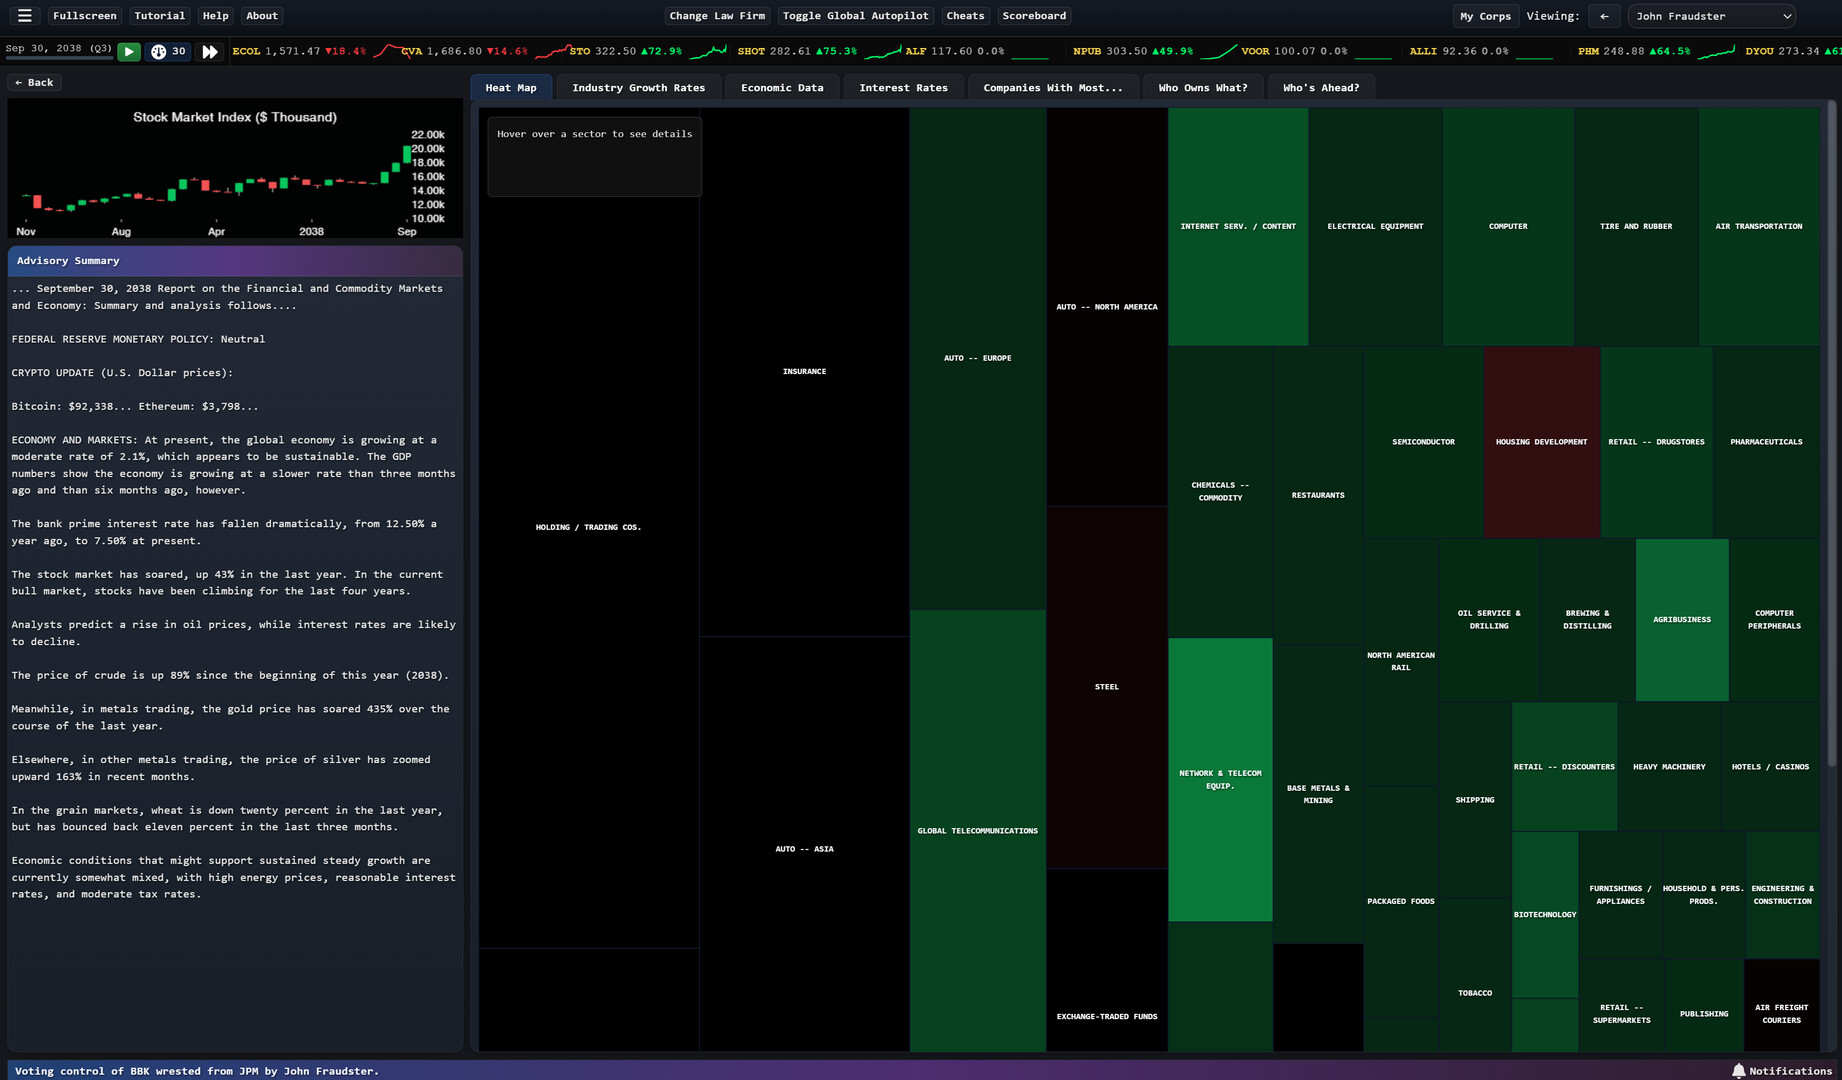Viewport: 1842px width, 1080px height.
Task: Open the Scoreboard
Action: click(x=1034, y=16)
